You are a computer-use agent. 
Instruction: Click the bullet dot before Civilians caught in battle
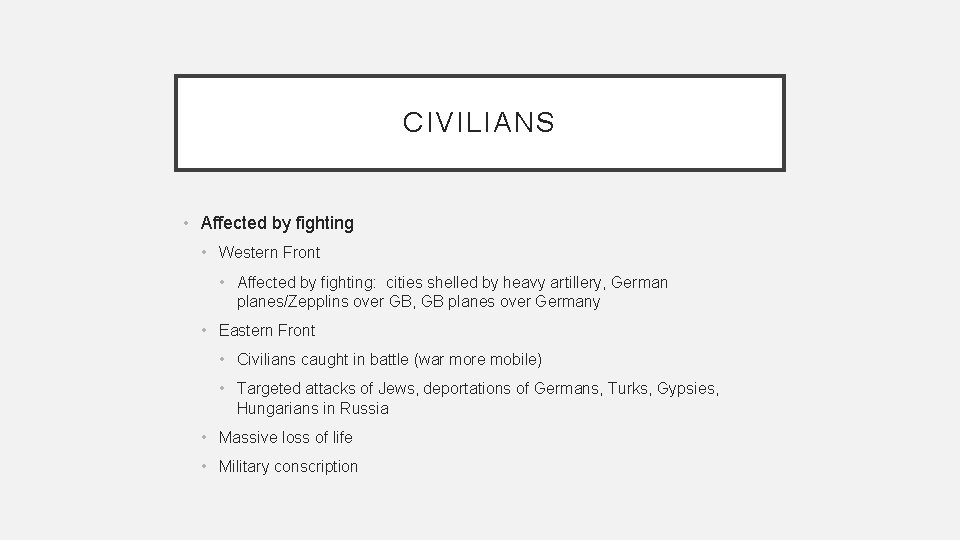pyautogui.click(x=224, y=359)
